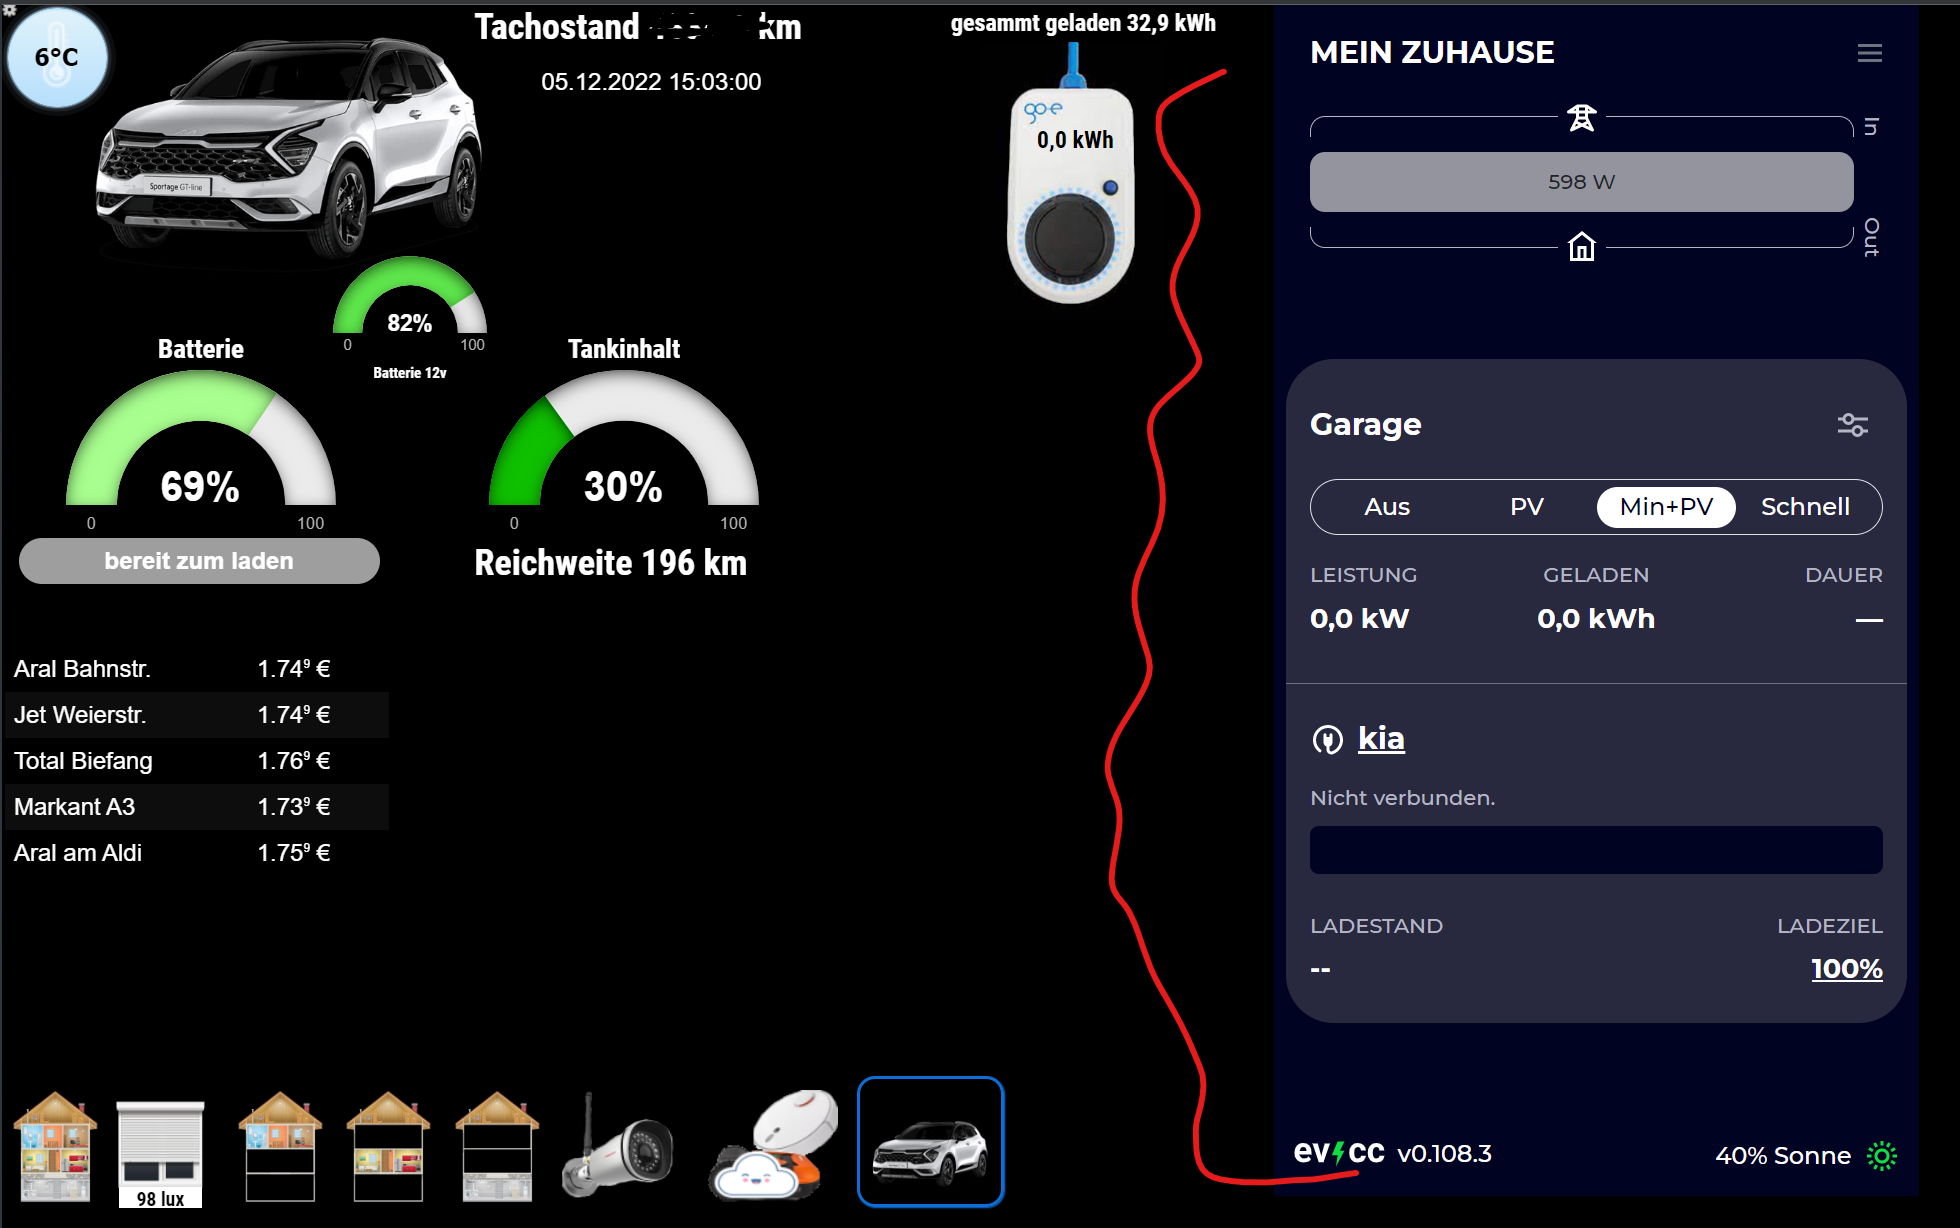1960x1228 pixels.
Task: Click the Batterie 69% gauge
Action: coord(200,440)
